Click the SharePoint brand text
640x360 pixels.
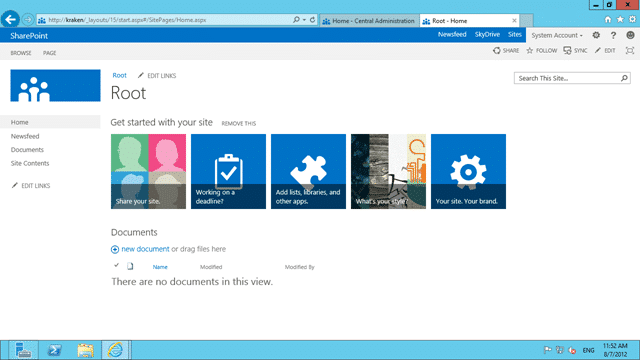pyautogui.click(x=29, y=36)
